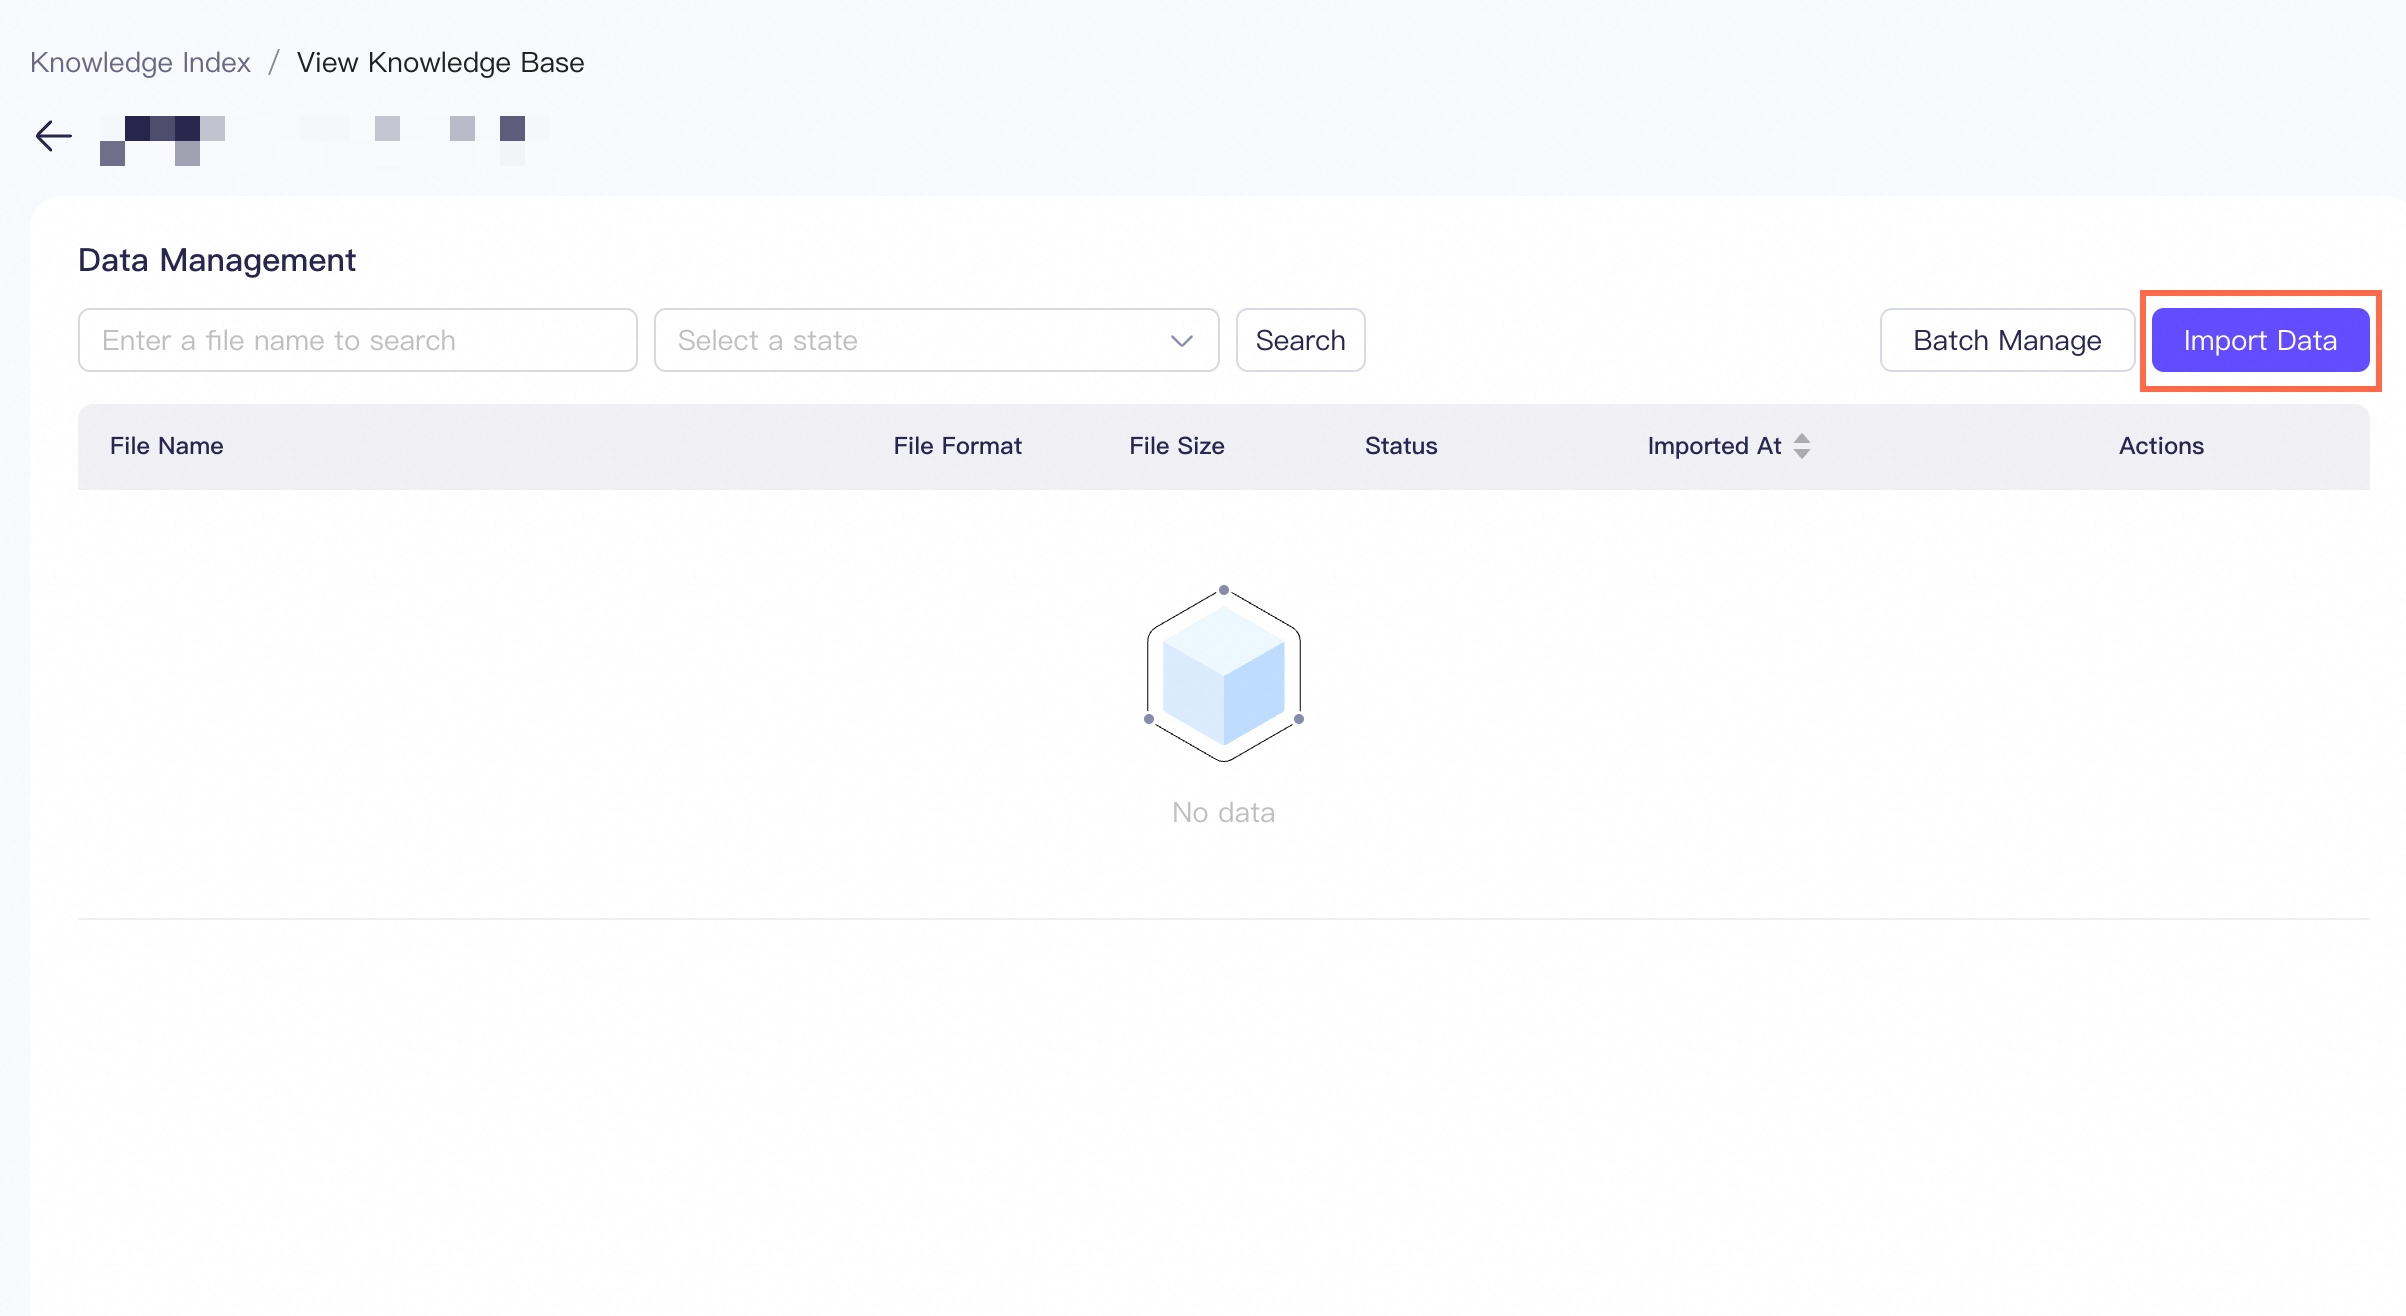Click the File Name column header
This screenshot has height=1316, width=2406.
[x=167, y=446]
